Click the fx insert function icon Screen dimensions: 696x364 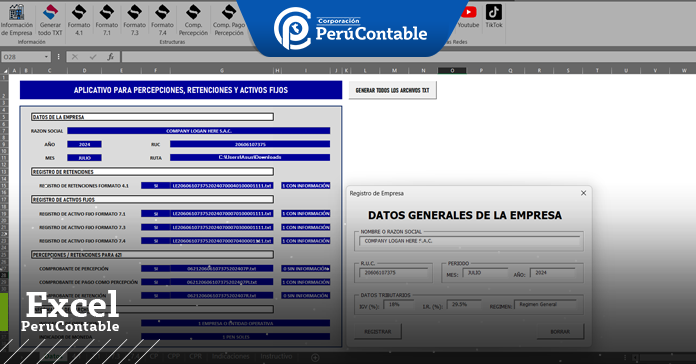click(111, 57)
